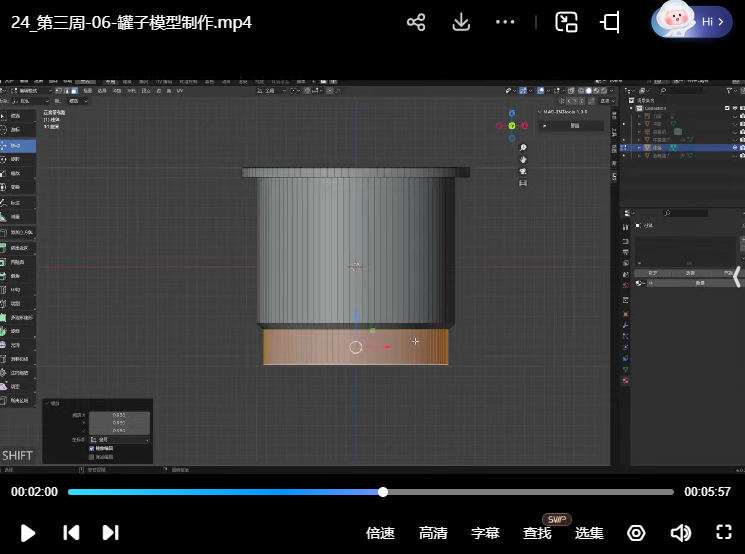
Task: Expand the side panel with the white chevron
Action: [x=736, y=276]
